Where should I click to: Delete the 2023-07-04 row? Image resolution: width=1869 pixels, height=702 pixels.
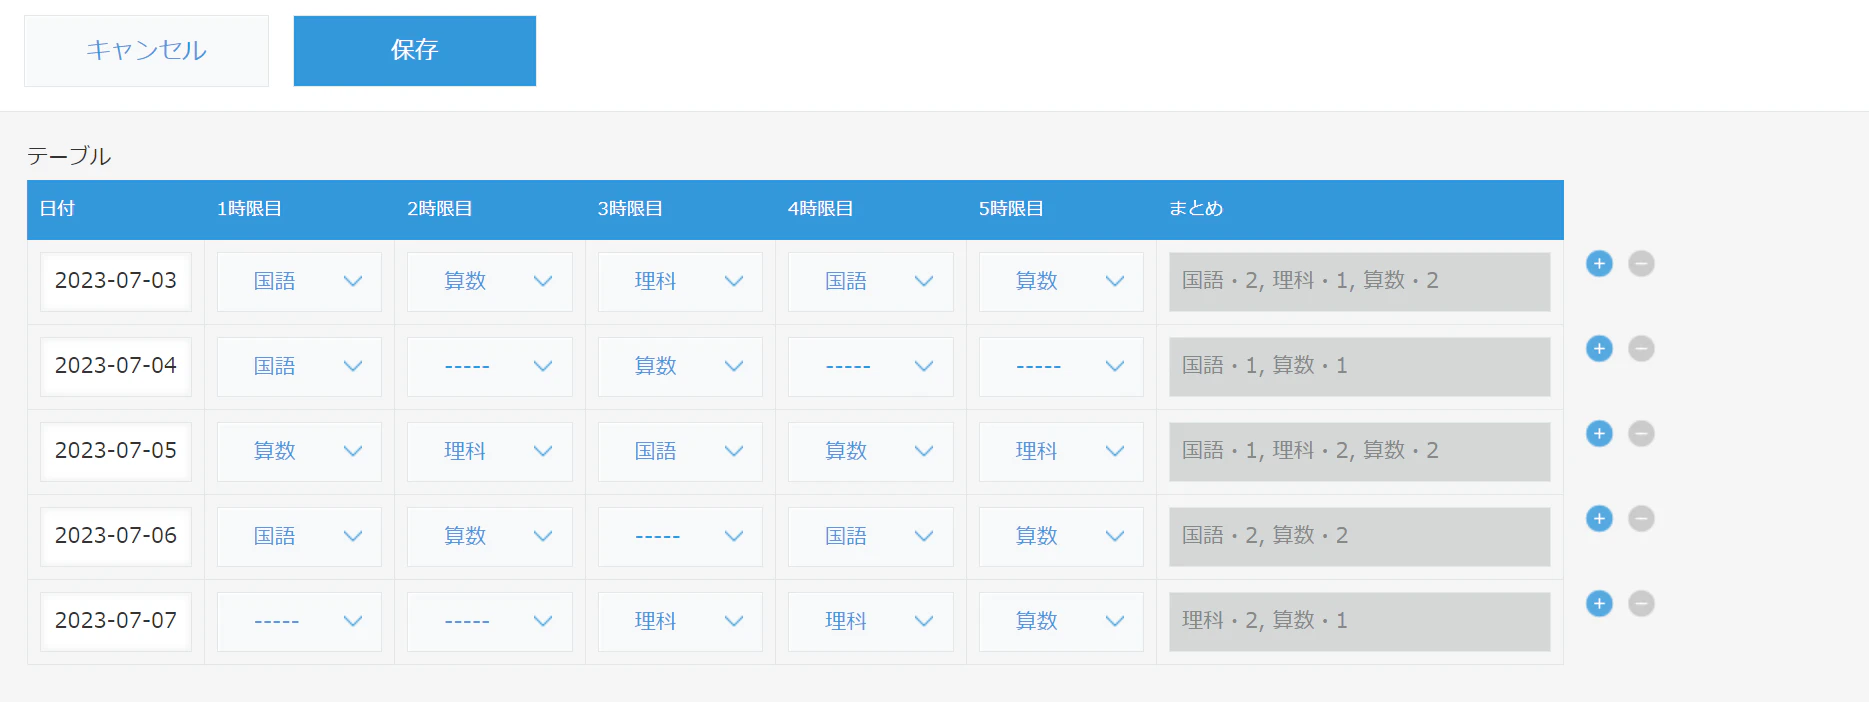tap(1641, 349)
